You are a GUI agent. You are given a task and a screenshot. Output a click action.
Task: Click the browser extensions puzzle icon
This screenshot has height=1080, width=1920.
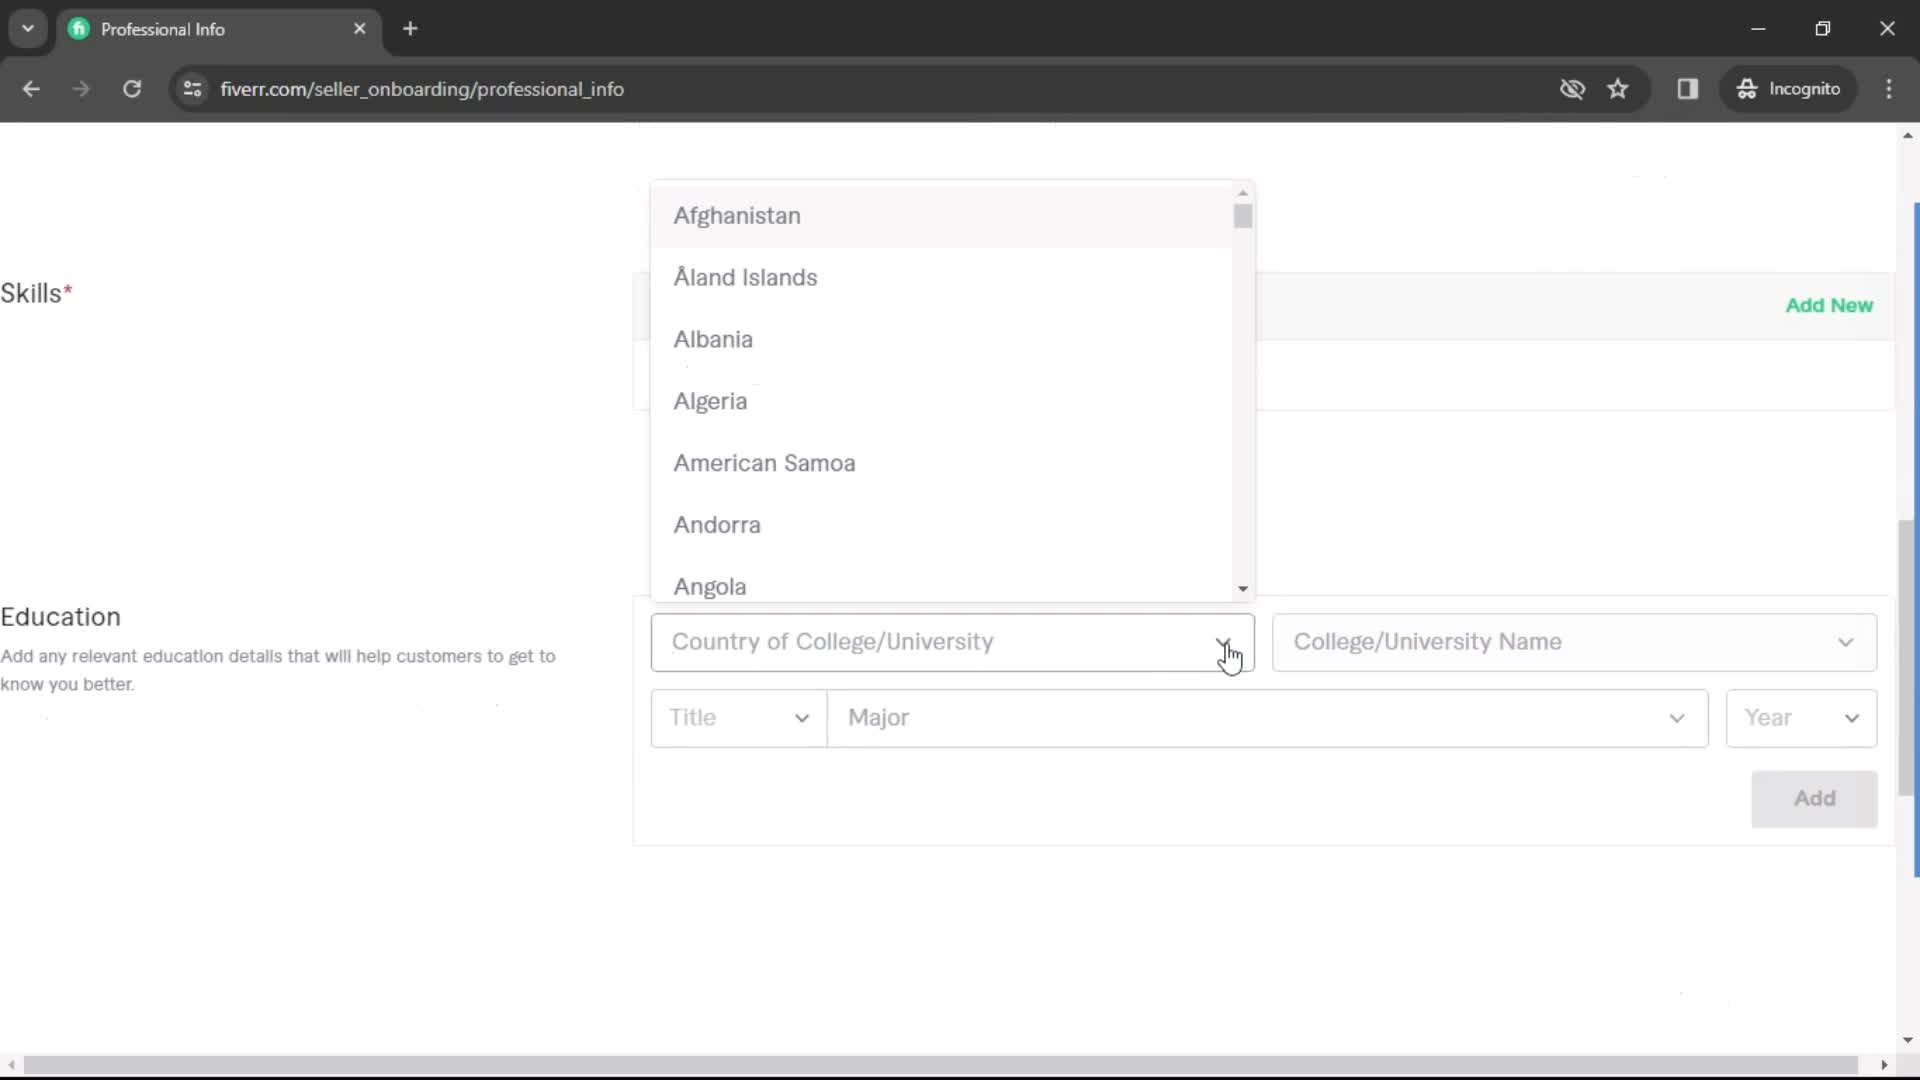pos(1688,88)
